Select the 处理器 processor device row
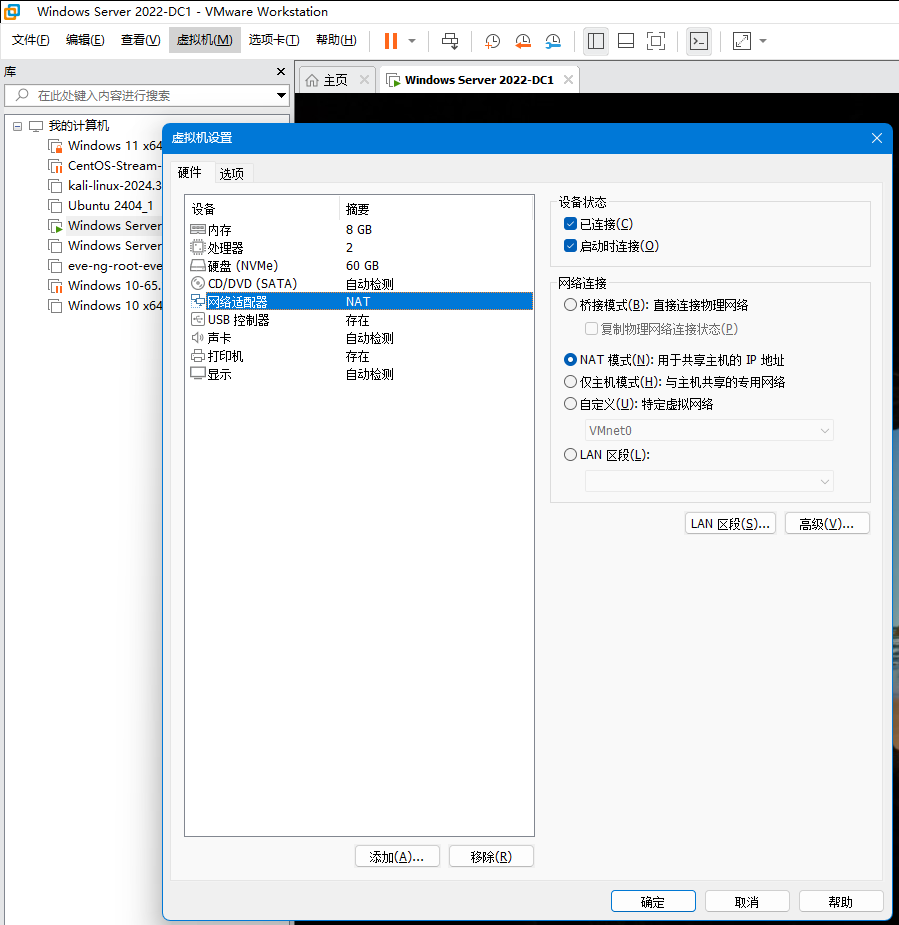 (359, 248)
